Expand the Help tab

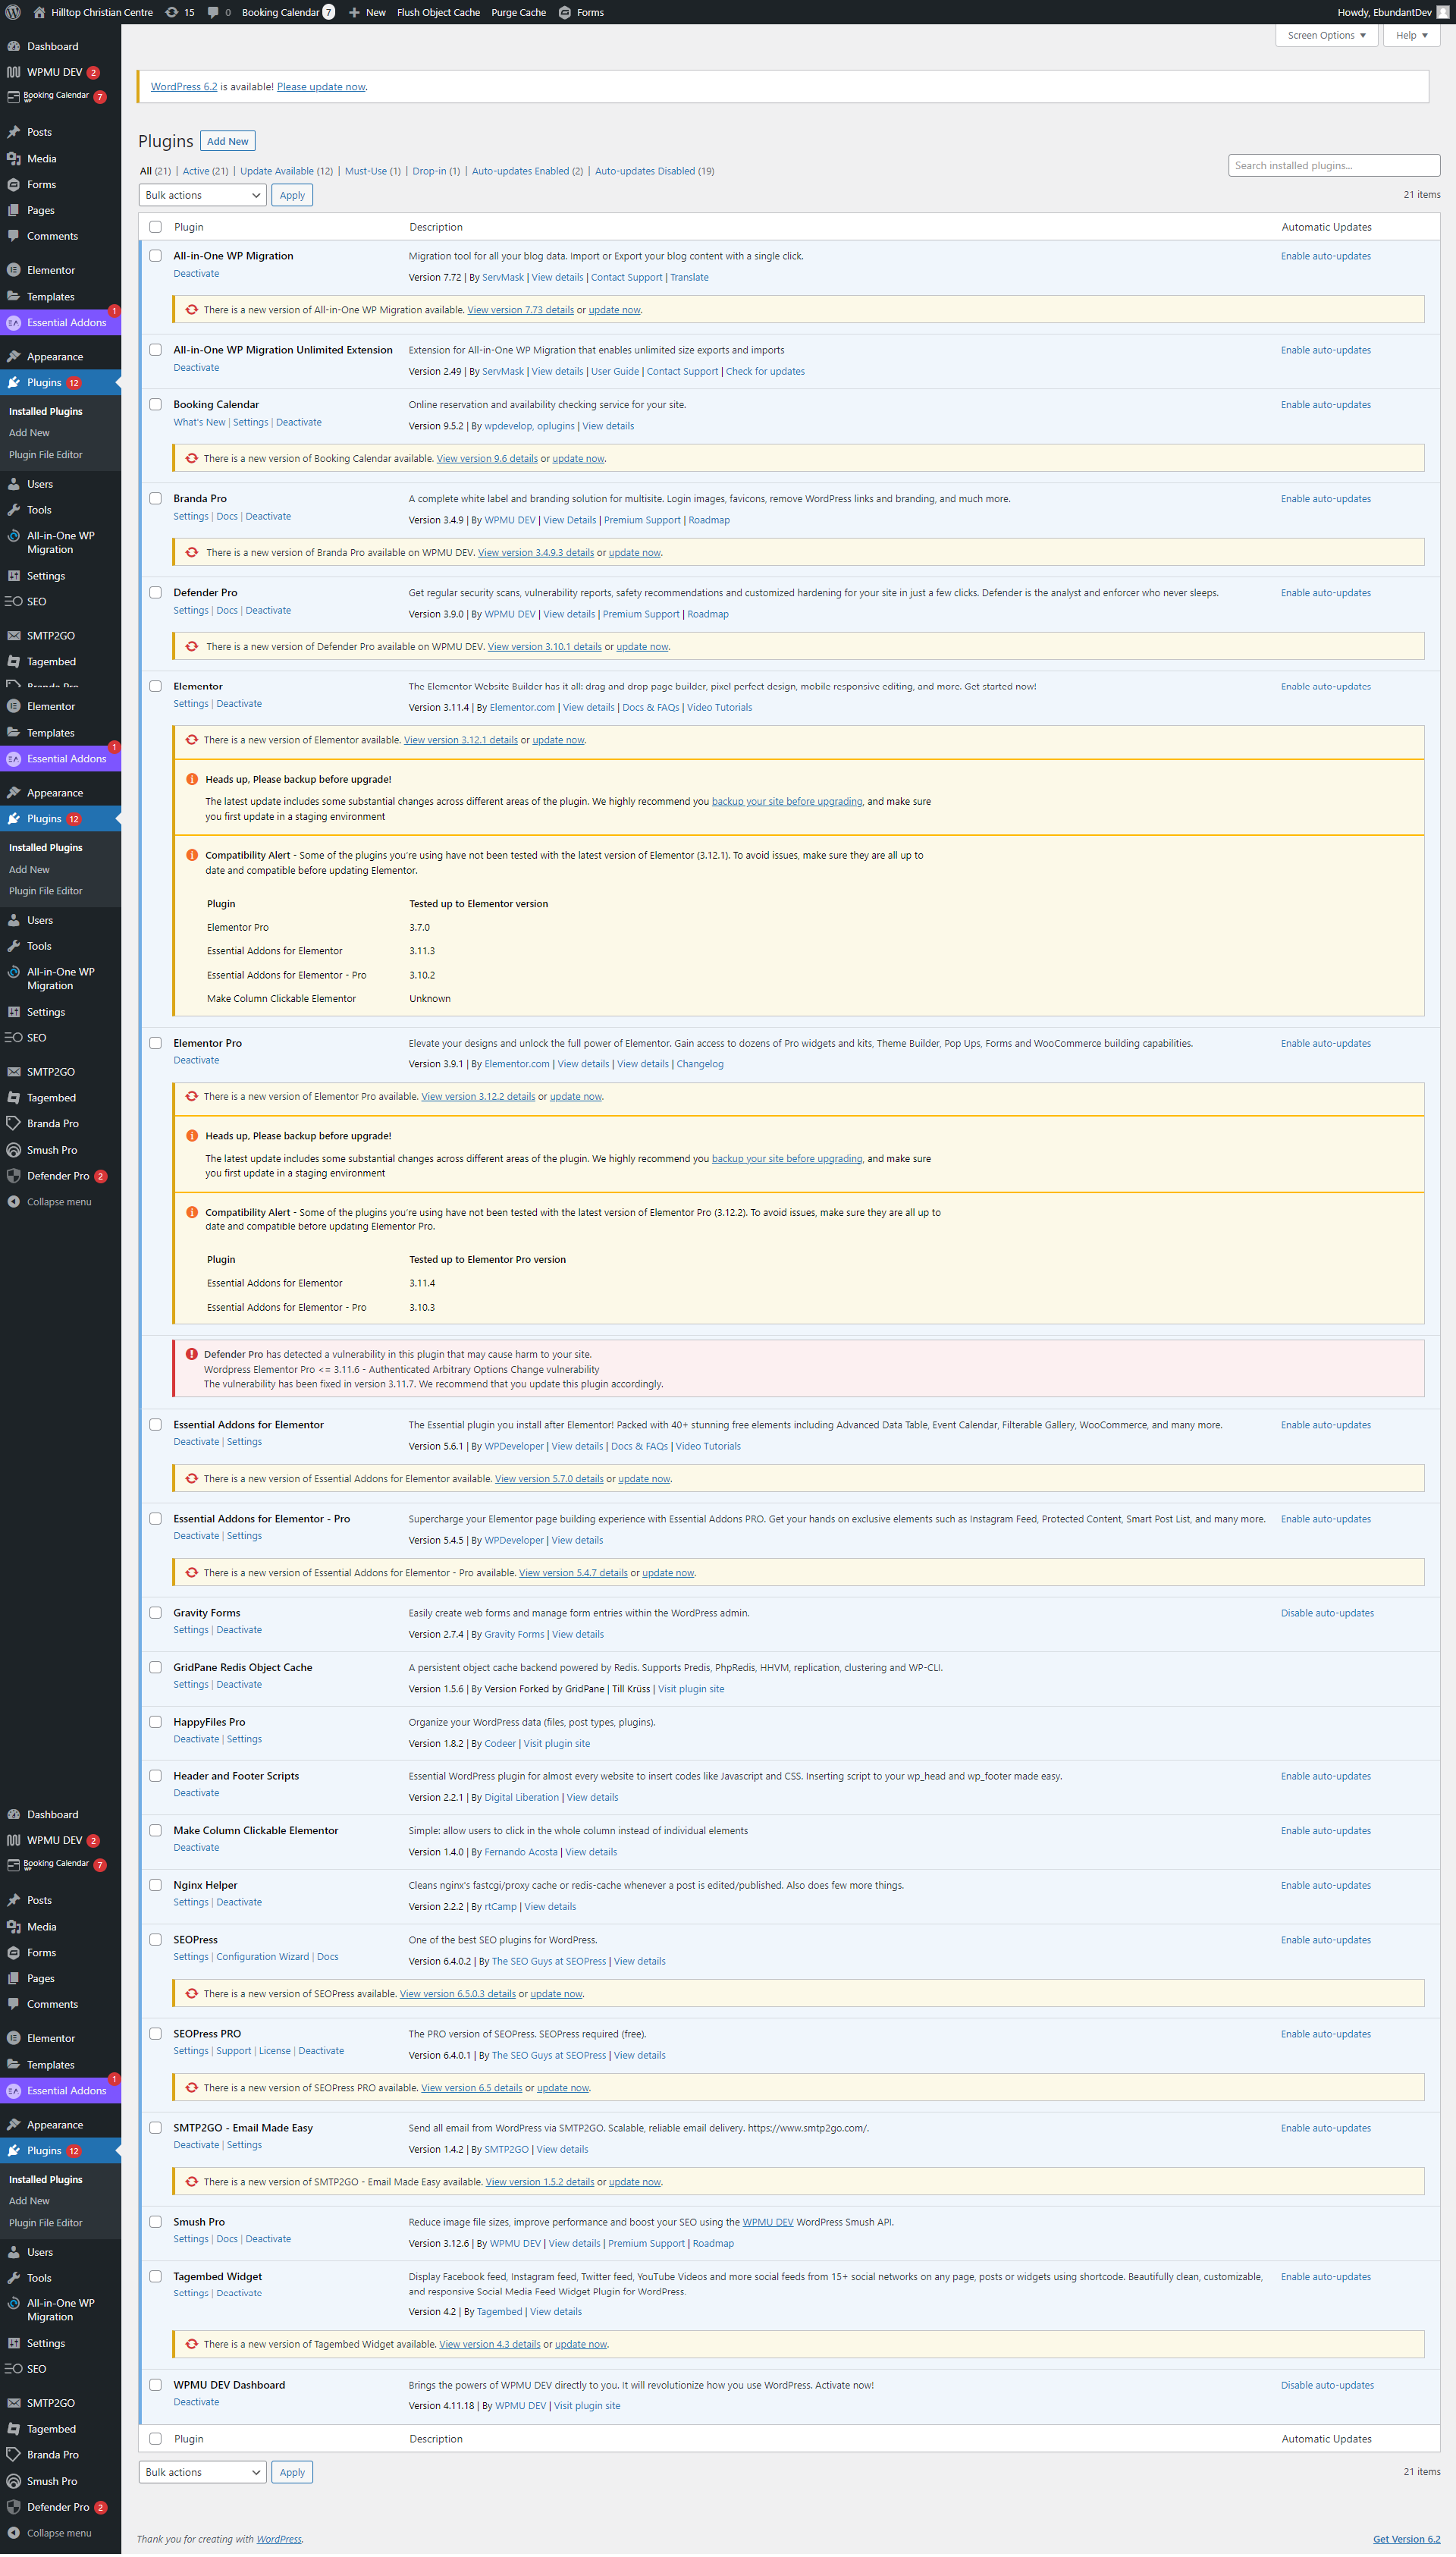[1411, 35]
